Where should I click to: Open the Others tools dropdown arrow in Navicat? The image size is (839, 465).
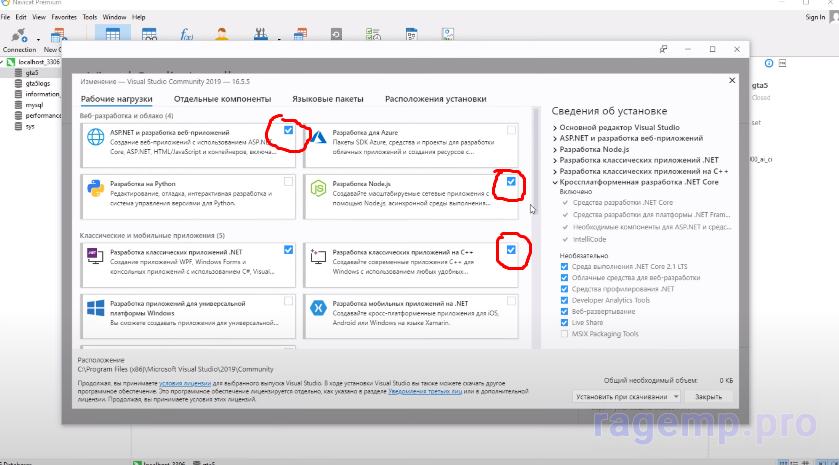click(279, 40)
